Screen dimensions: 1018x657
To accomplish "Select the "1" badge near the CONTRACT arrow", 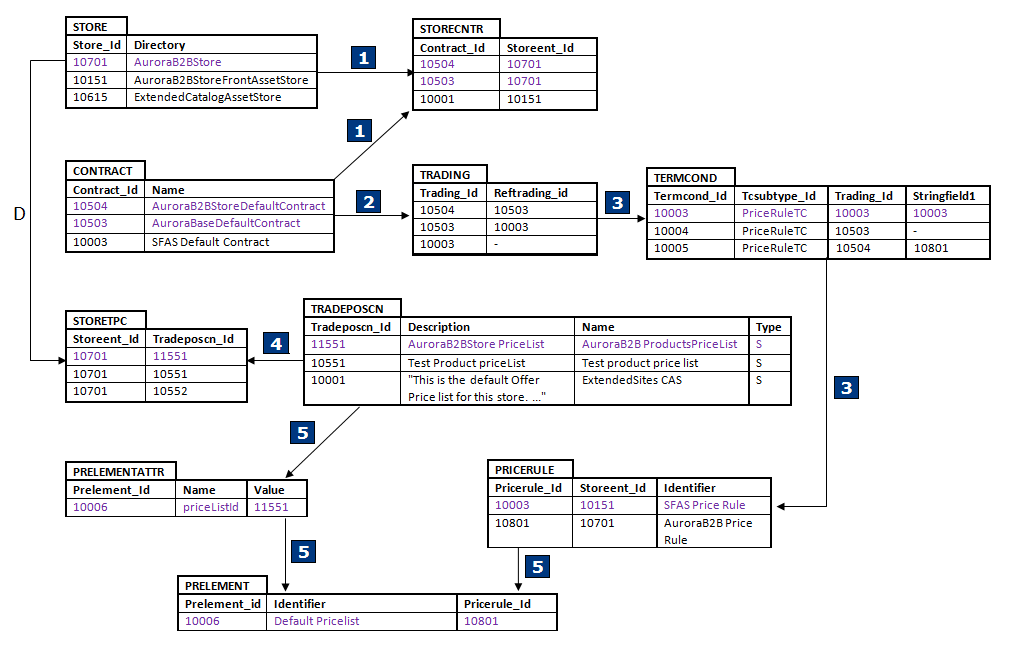I will tap(358, 130).
